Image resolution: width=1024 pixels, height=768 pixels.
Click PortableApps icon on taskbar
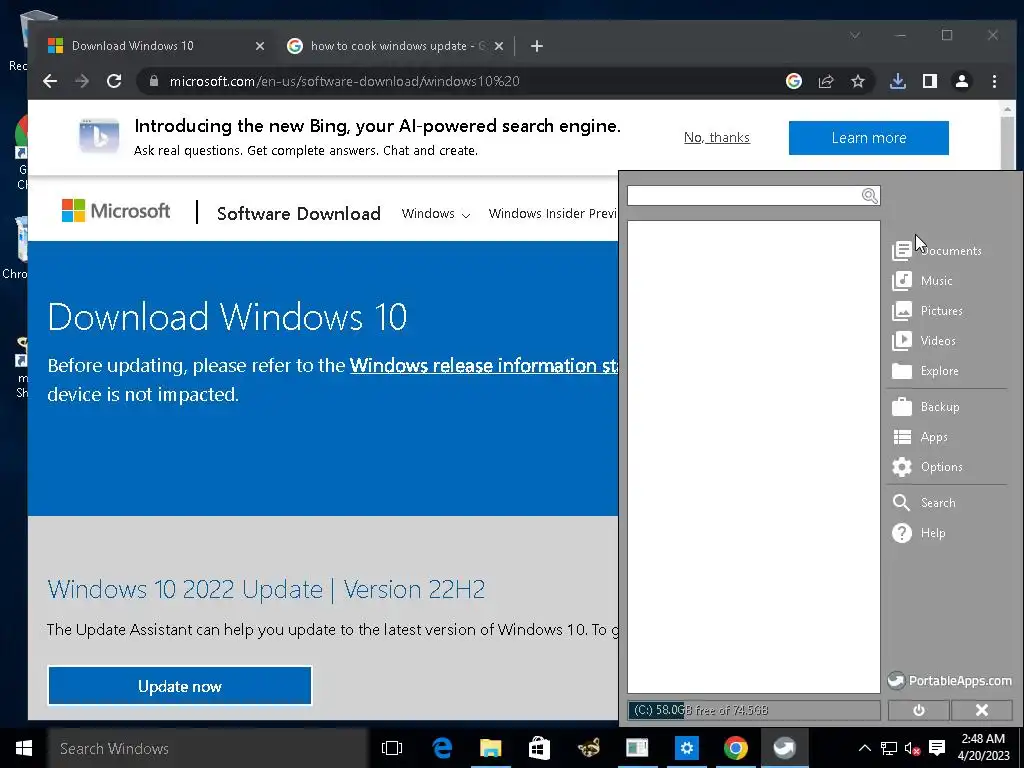pyautogui.click(x=784, y=748)
